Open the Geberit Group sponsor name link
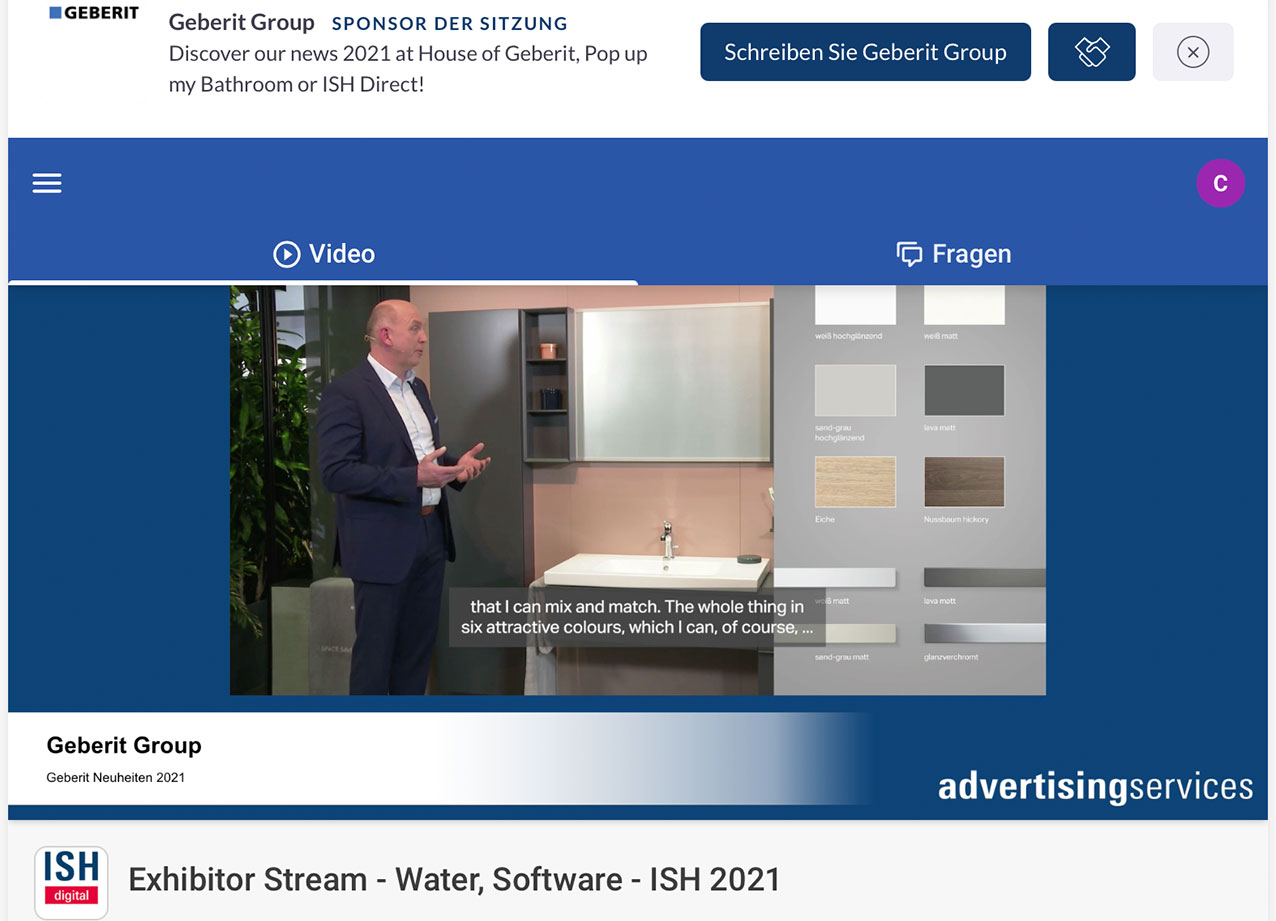Image resolution: width=1276 pixels, height=921 pixels. tap(241, 22)
